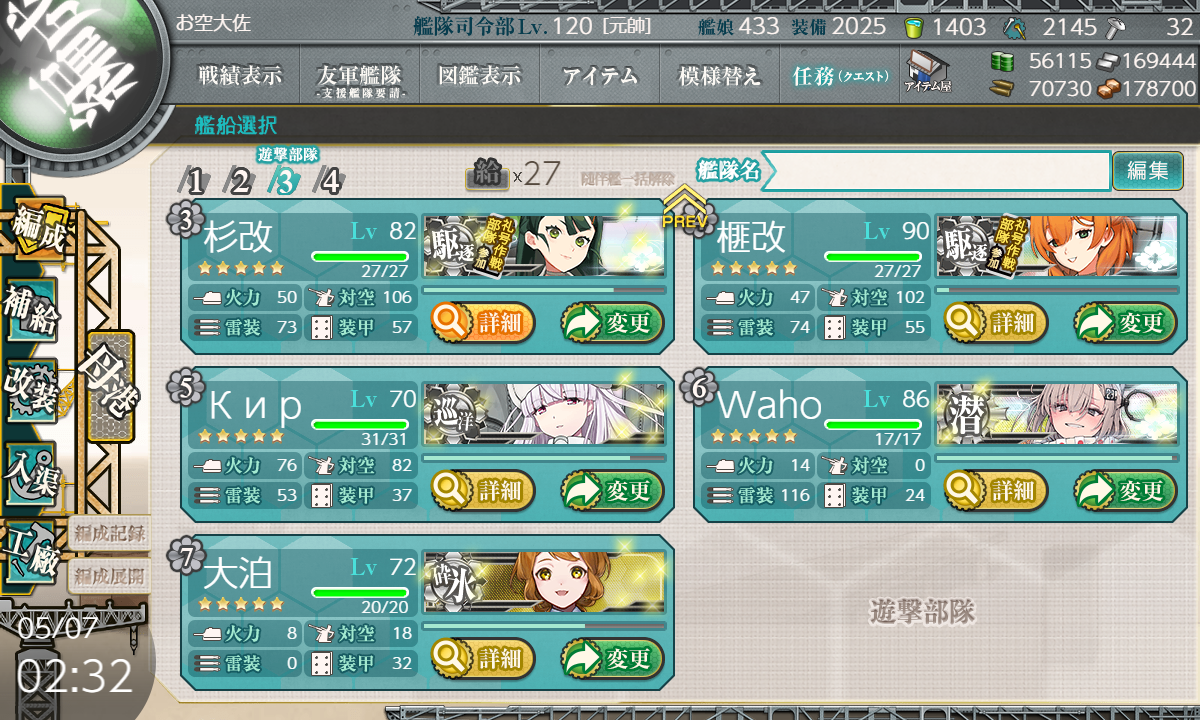Click 変更 button for Waho
This screenshot has height=720, width=1200.
coord(1126,490)
